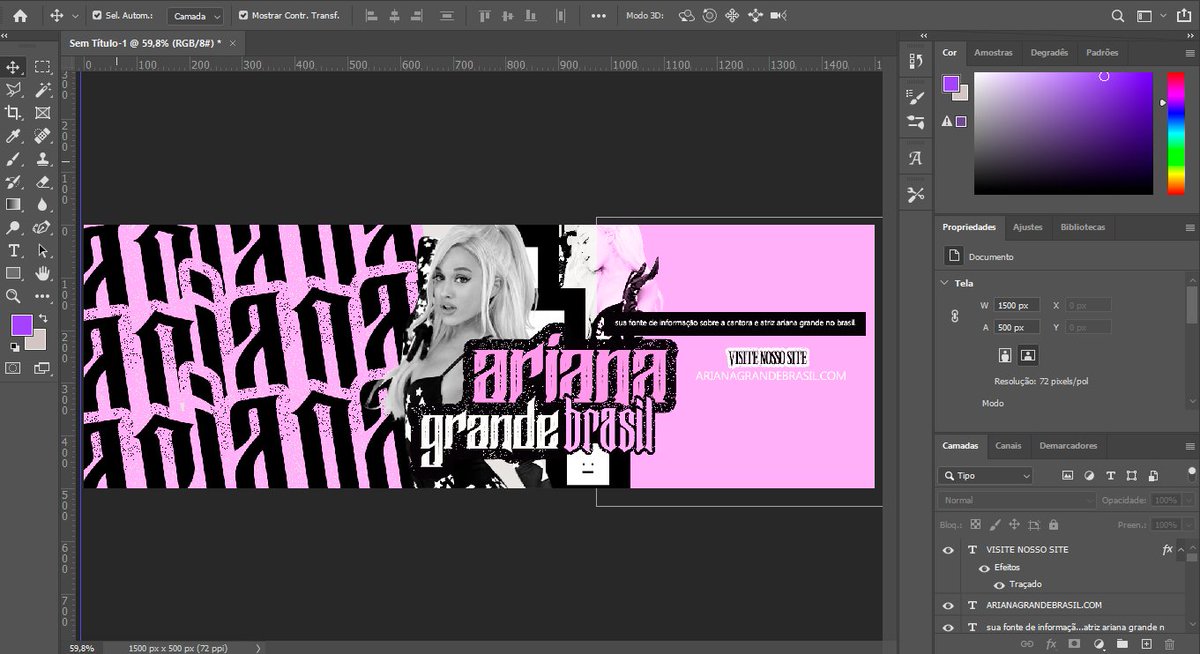Switch to the Ajustes tab
This screenshot has width=1200, height=654.
[x=1027, y=227]
